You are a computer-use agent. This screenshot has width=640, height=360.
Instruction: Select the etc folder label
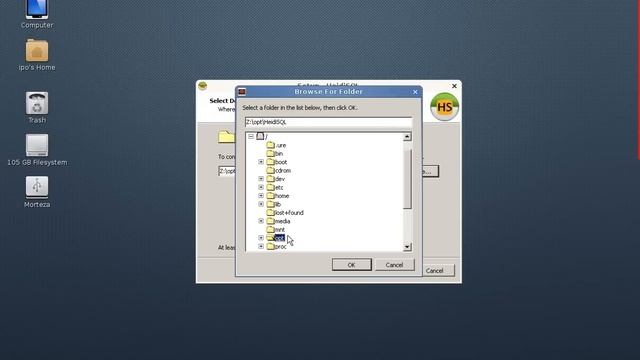point(279,187)
